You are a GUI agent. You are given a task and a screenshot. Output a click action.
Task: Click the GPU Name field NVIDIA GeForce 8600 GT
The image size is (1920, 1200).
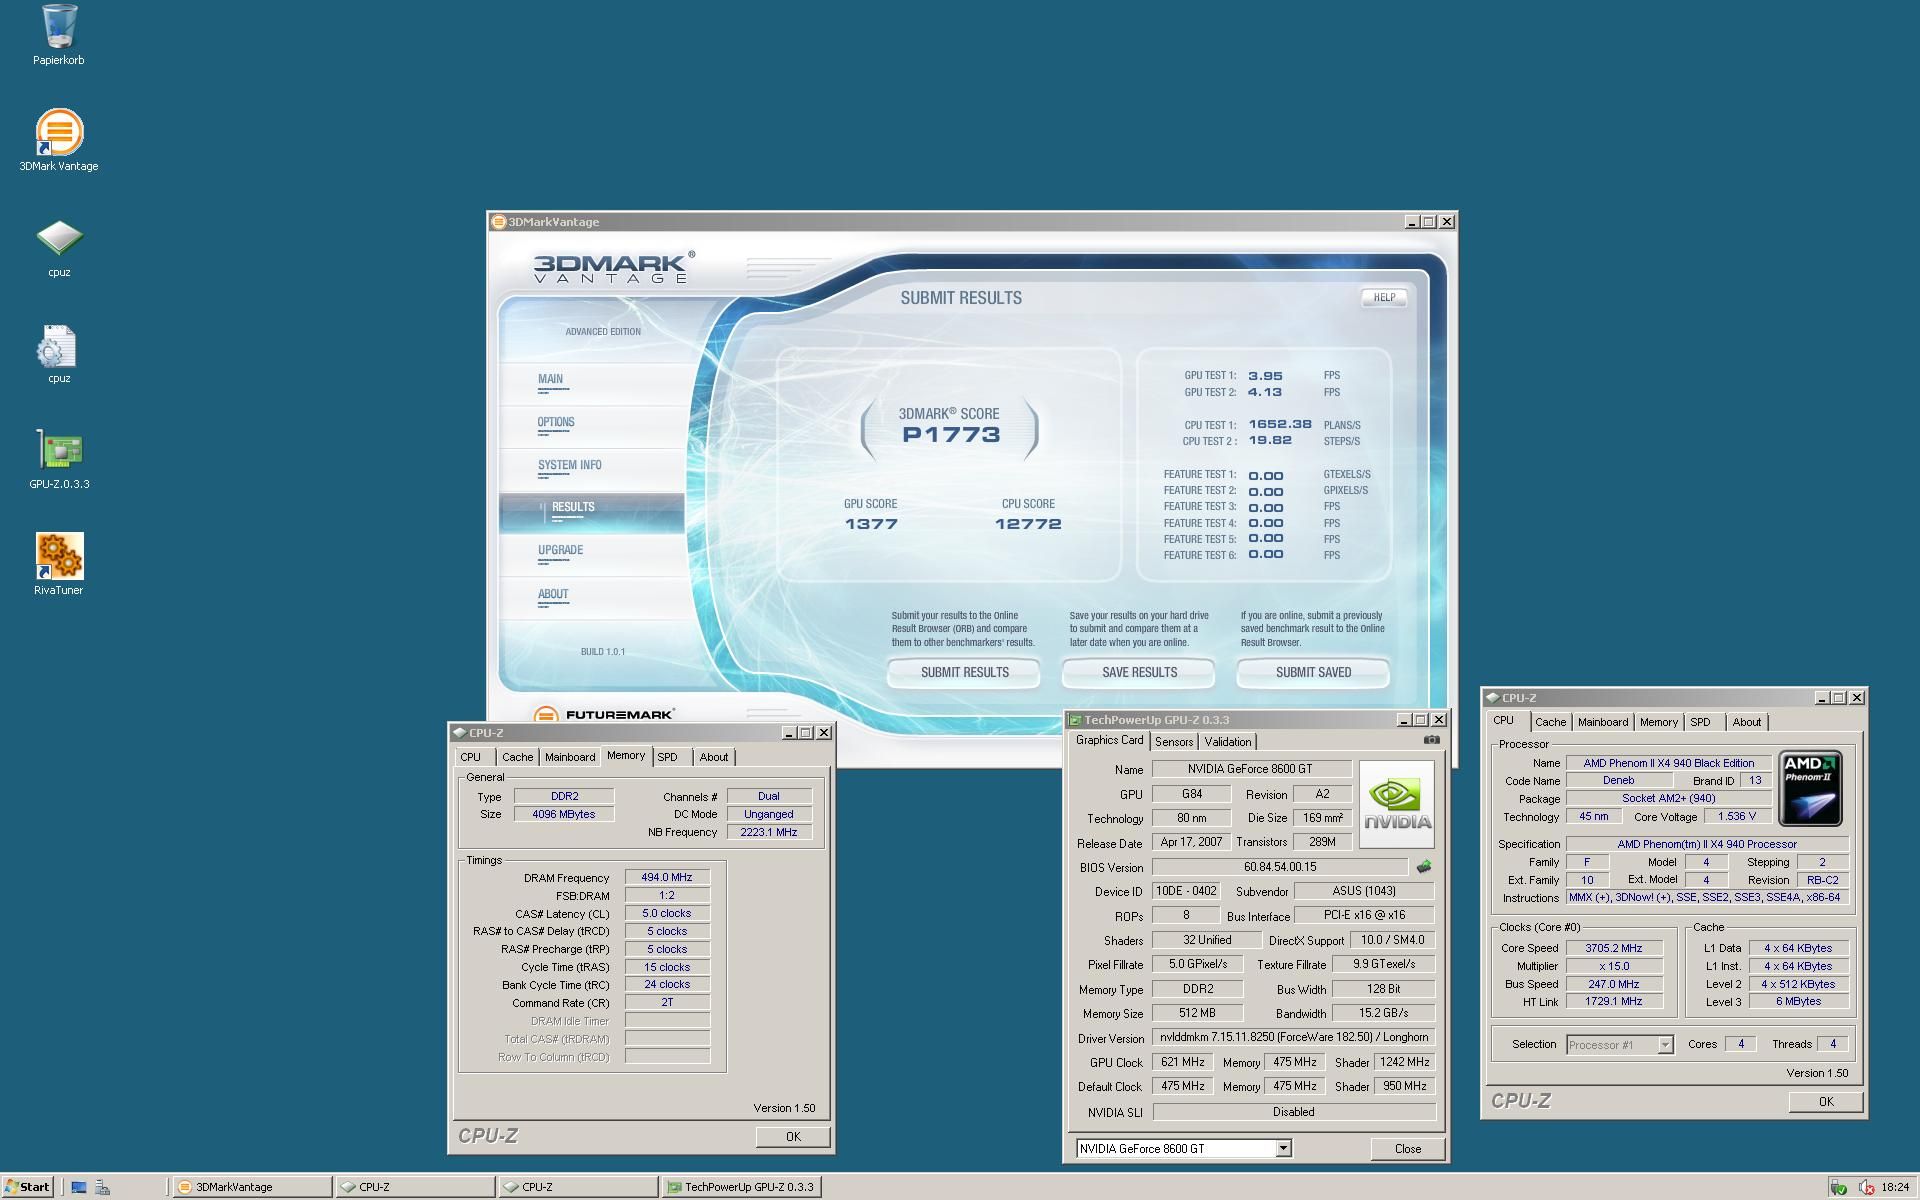click(x=1251, y=769)
